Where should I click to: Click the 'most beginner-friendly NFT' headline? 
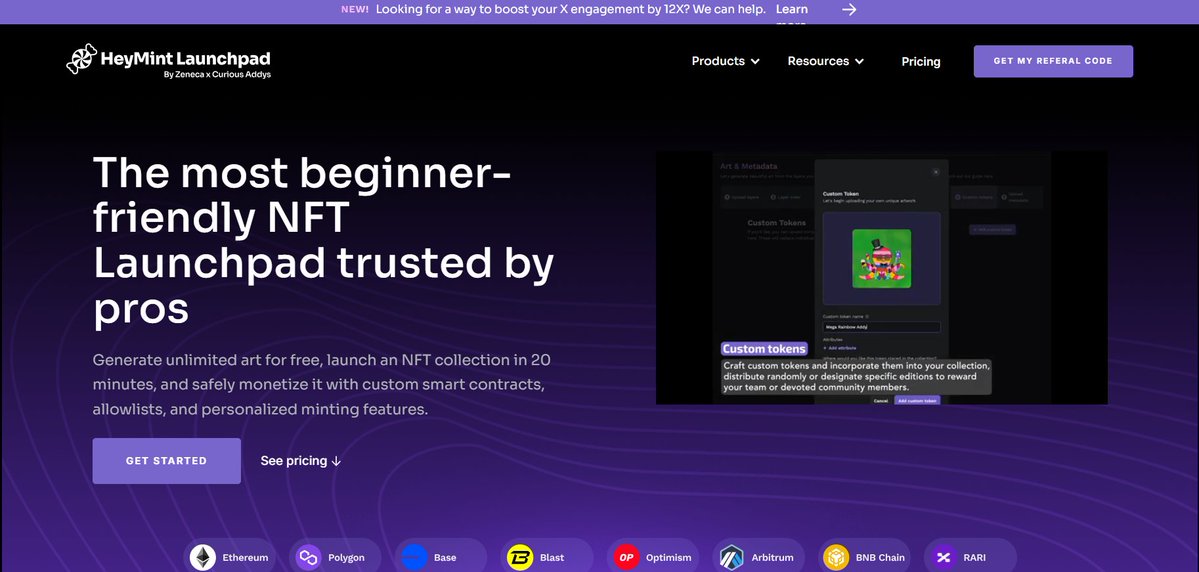click(323, 240)
